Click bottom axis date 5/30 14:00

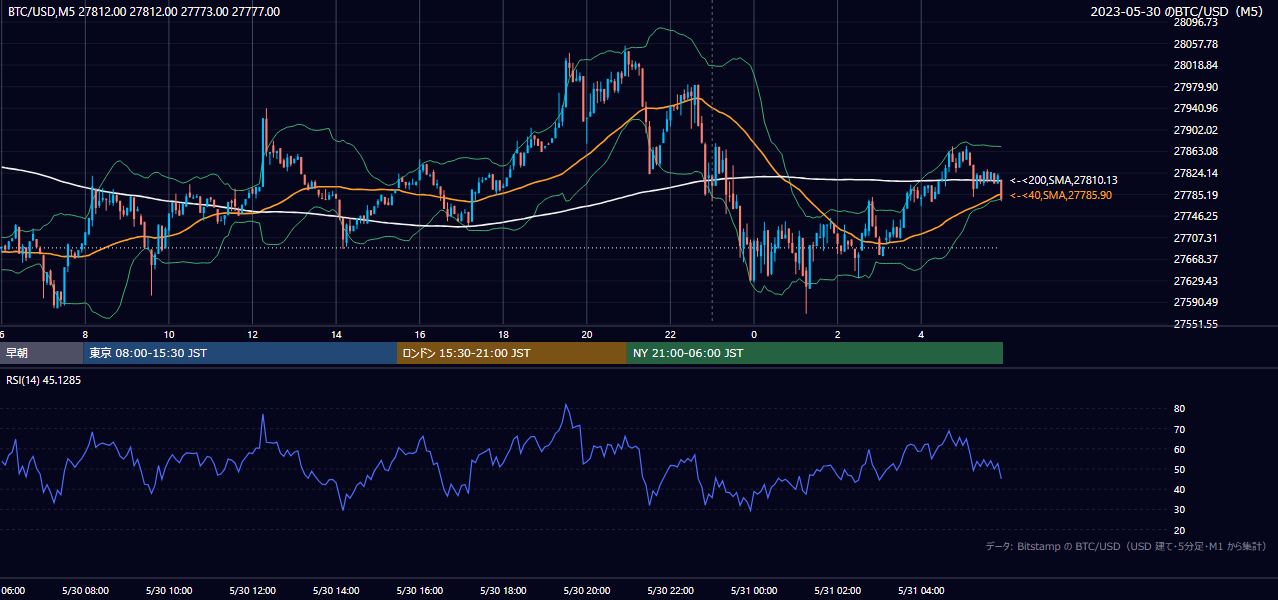click(x=336, y=591)
